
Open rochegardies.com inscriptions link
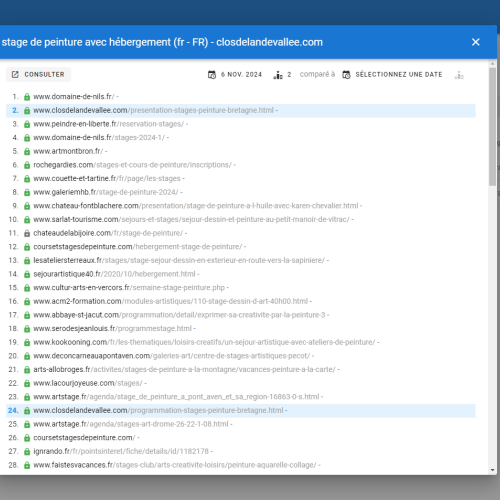point(132,165)
